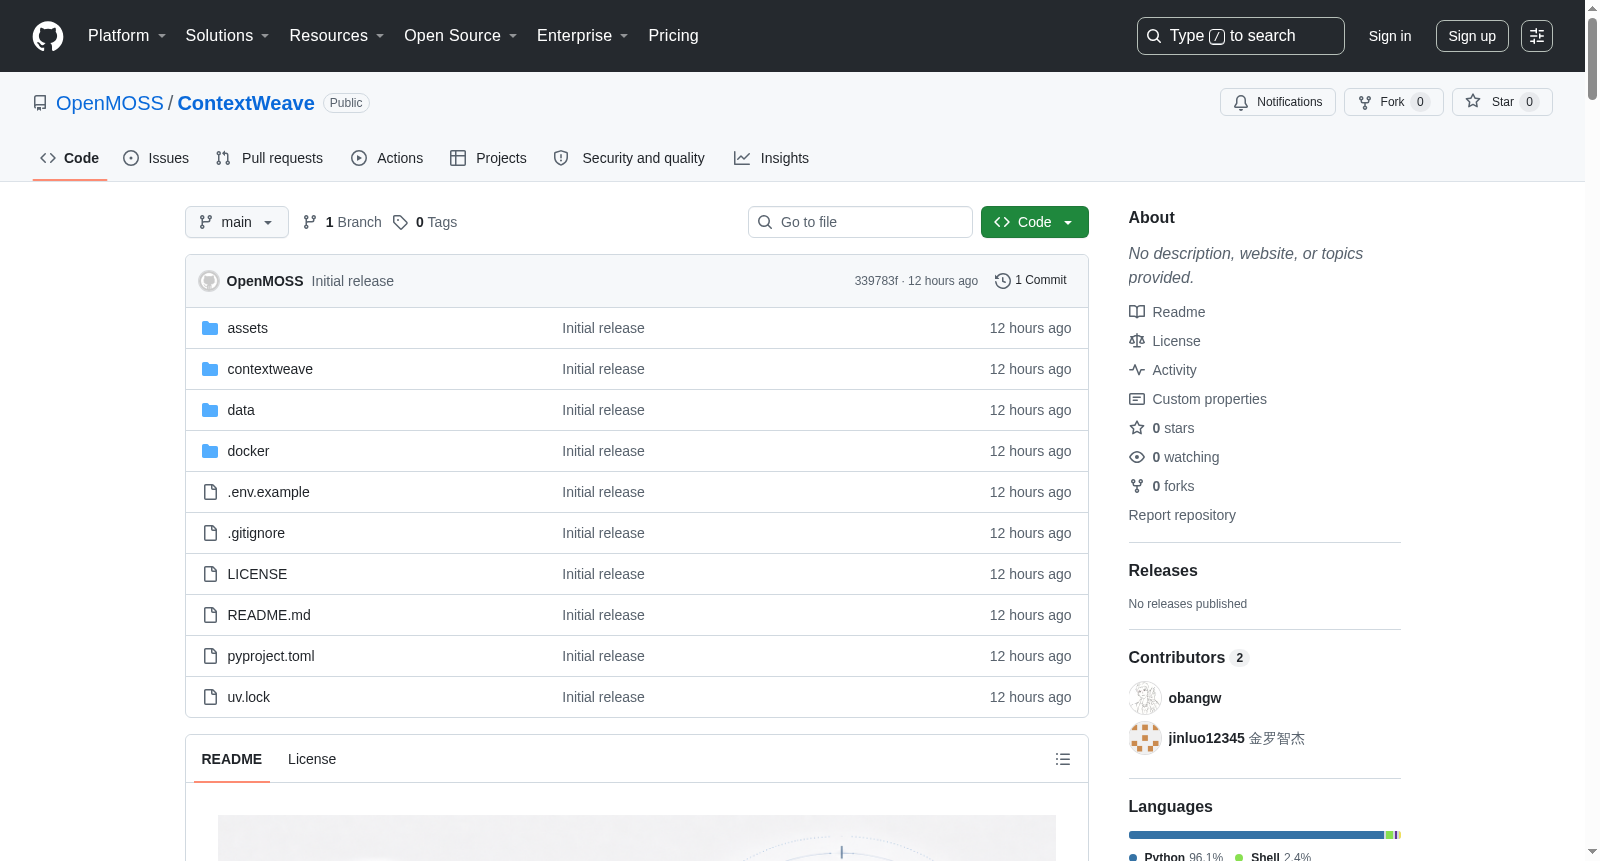Switch to the Projects tab

pos(488,158)
